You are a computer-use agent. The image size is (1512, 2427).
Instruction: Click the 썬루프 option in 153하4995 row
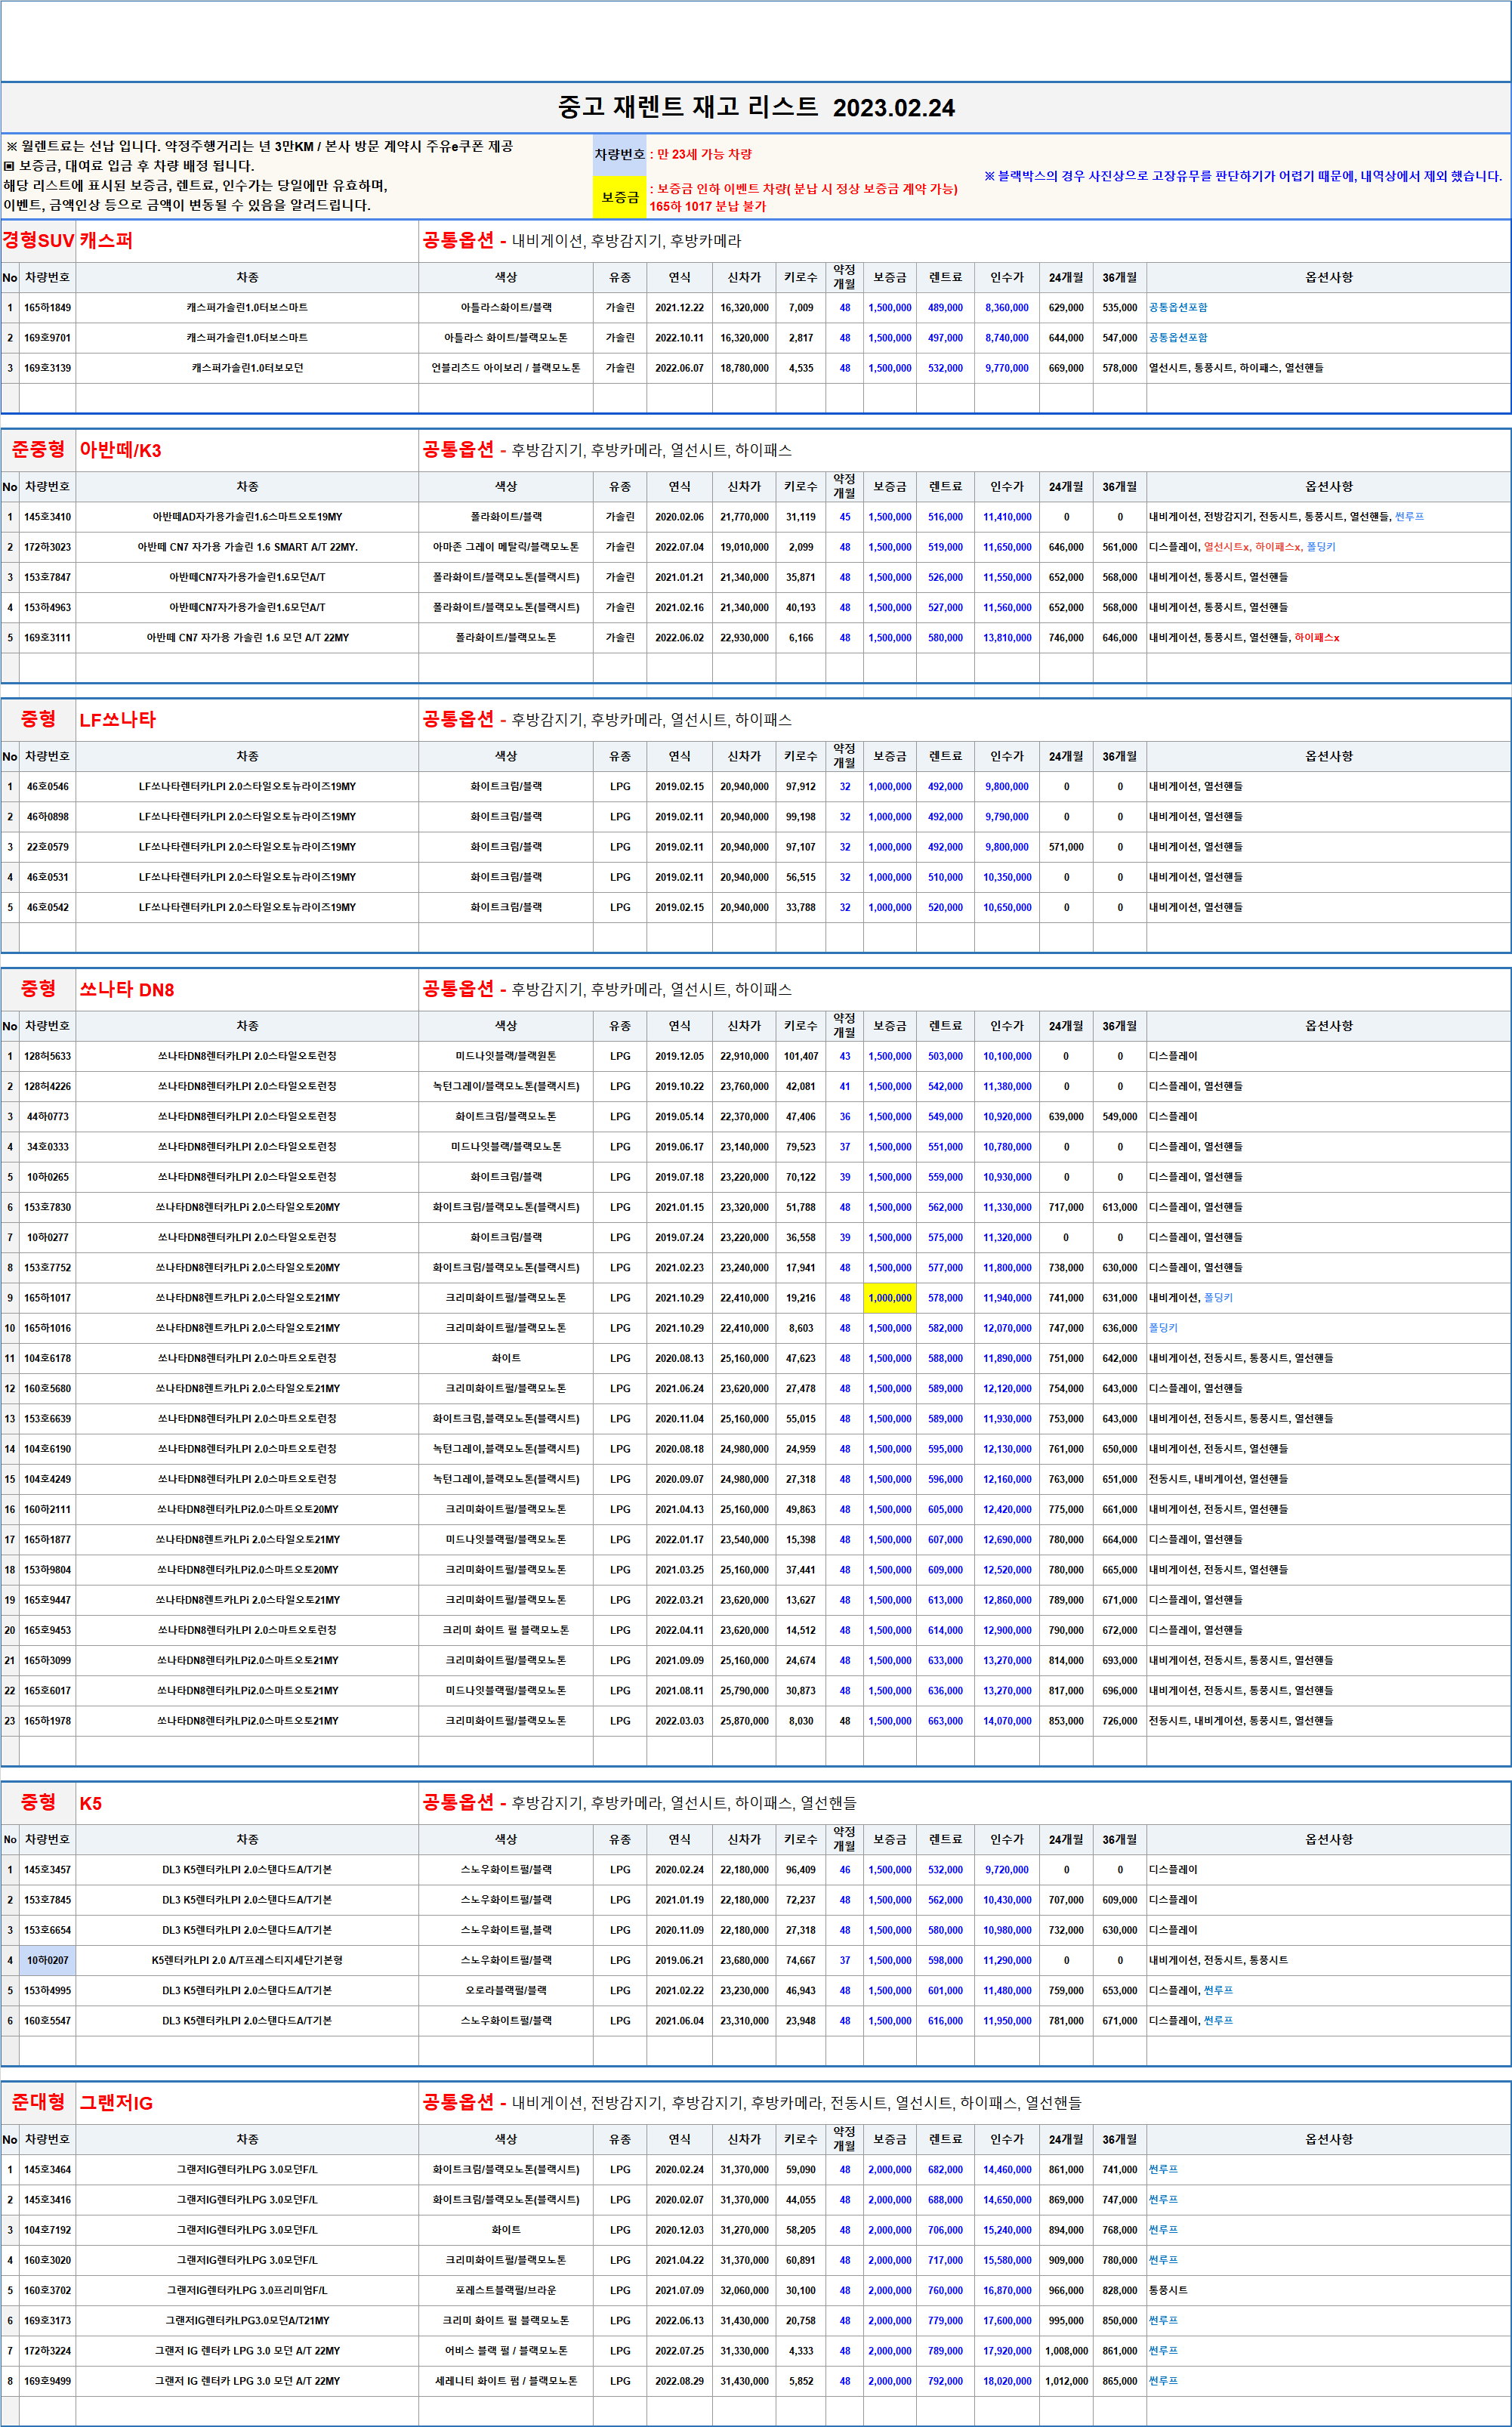point(1218,1990)
